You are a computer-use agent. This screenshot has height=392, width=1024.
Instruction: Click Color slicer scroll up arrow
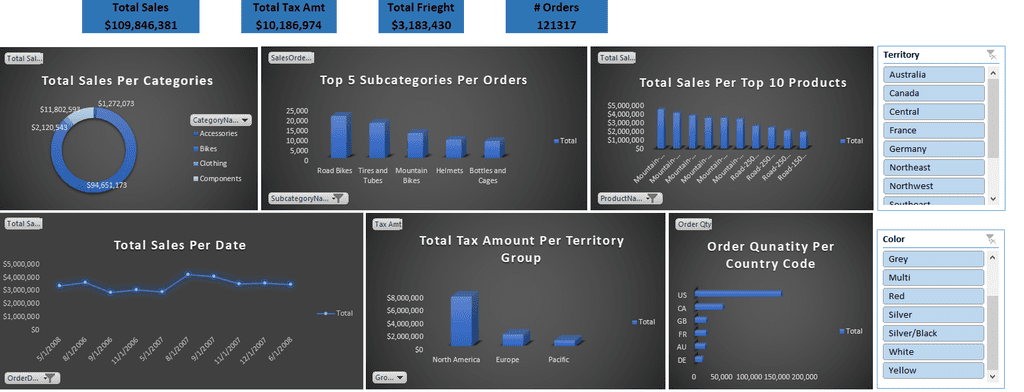tap(993, 257)
